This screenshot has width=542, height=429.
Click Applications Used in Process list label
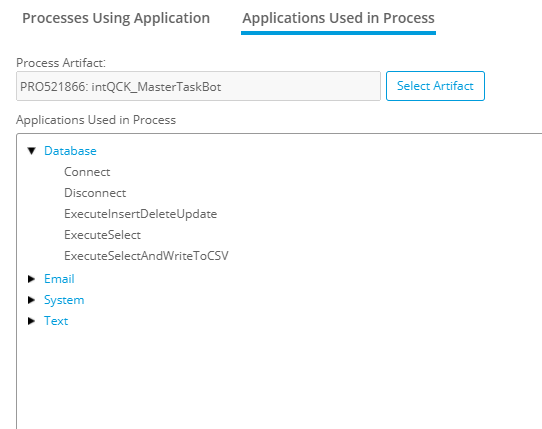96,120
